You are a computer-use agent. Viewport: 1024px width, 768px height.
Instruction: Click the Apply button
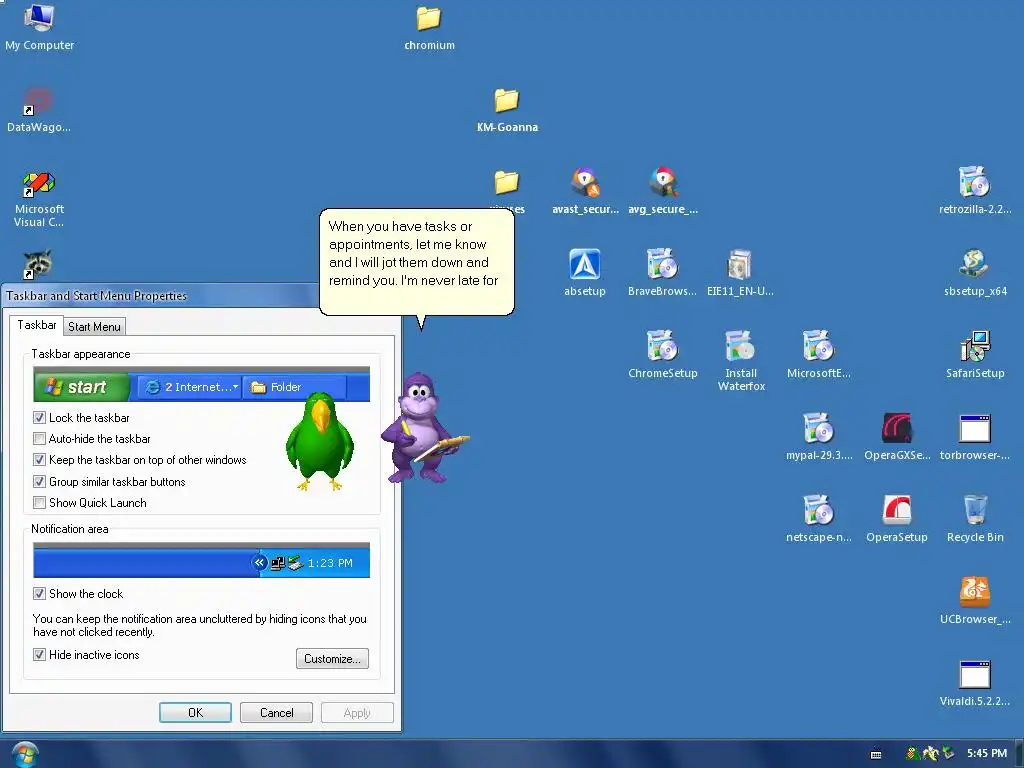click(x=357, y=712)
